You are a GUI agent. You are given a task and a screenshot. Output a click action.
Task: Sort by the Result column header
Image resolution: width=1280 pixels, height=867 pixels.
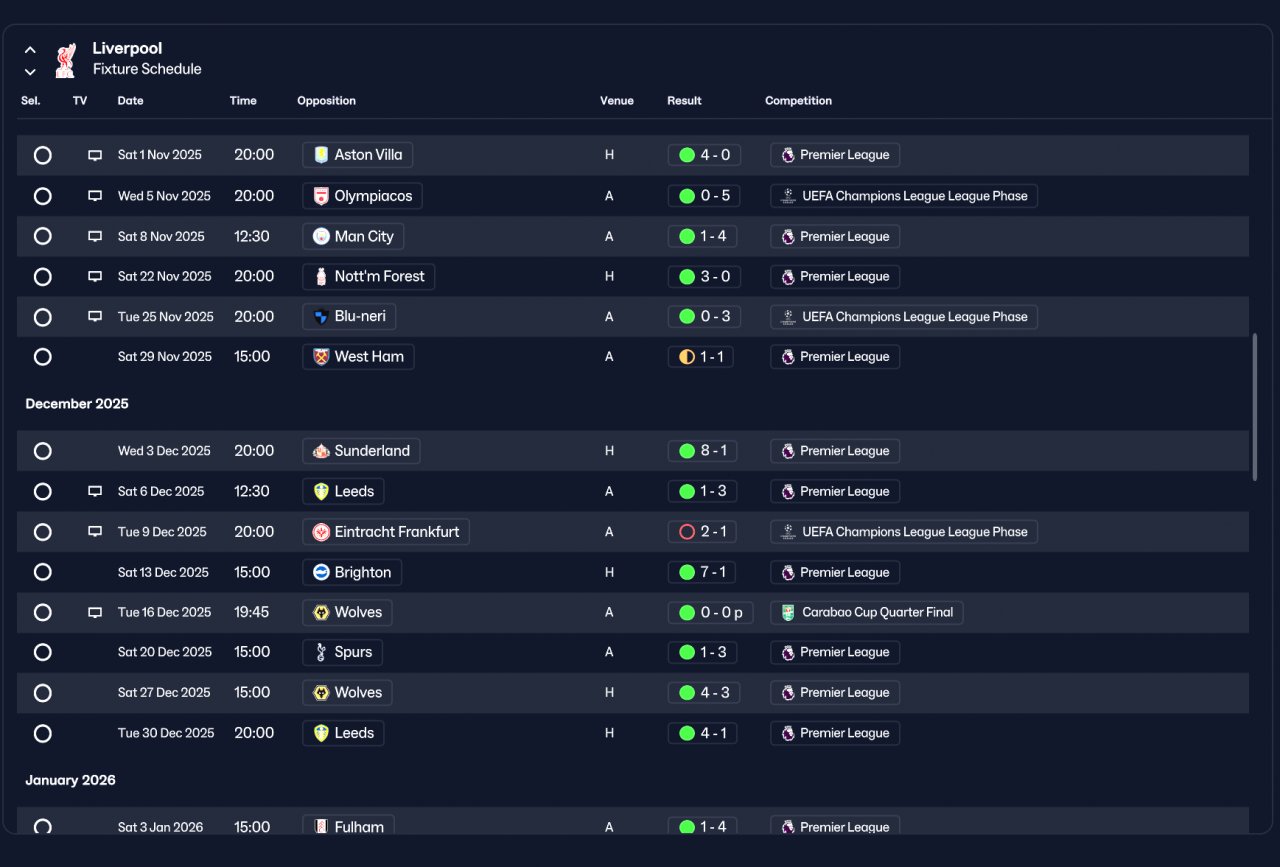684,101
